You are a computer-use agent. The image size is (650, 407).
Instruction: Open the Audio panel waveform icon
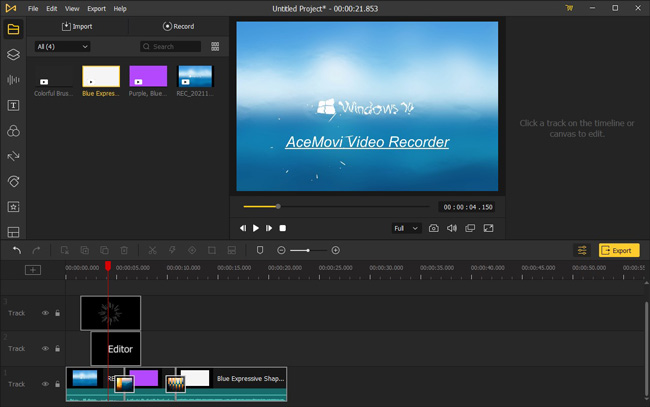pyautogui.click(x=13, y=80)
